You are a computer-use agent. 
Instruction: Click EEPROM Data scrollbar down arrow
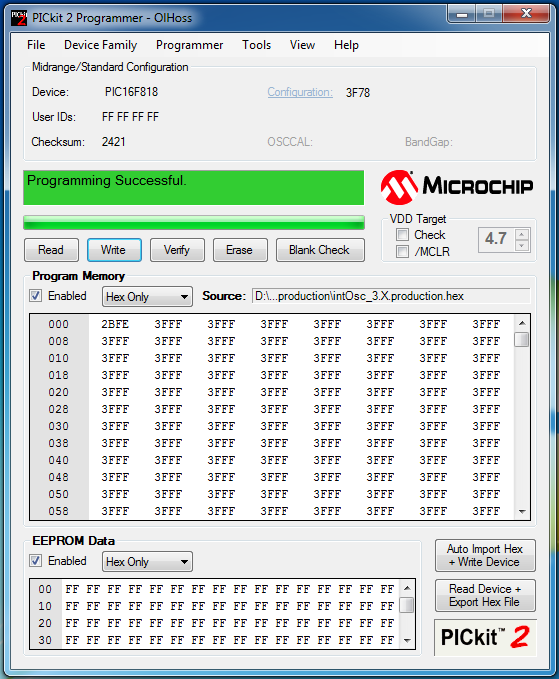407,640
